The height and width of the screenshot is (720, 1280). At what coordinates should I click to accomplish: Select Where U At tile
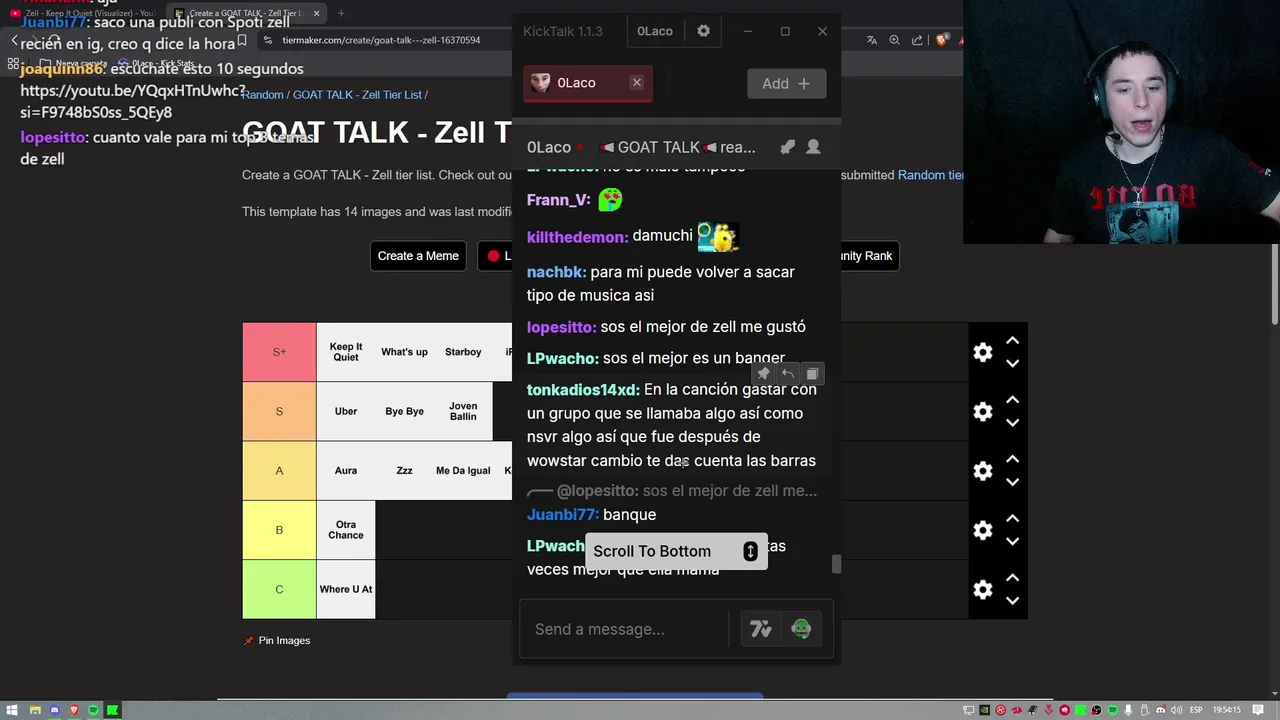346,589
